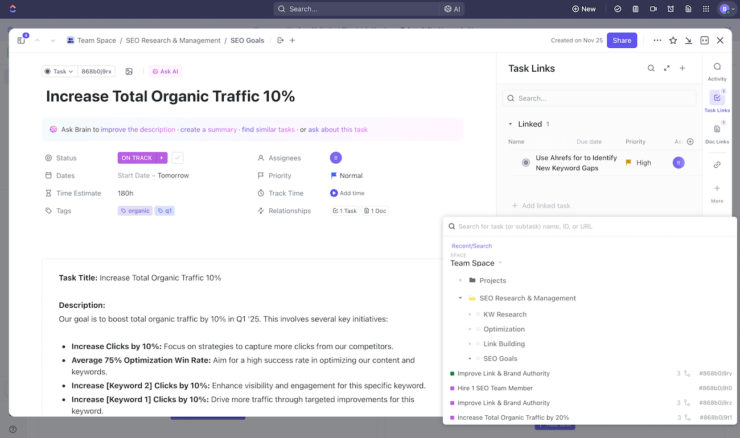Open Doc Links in right sidebar
Viewport: 740px width, 438px height.
tap(717, 130)
